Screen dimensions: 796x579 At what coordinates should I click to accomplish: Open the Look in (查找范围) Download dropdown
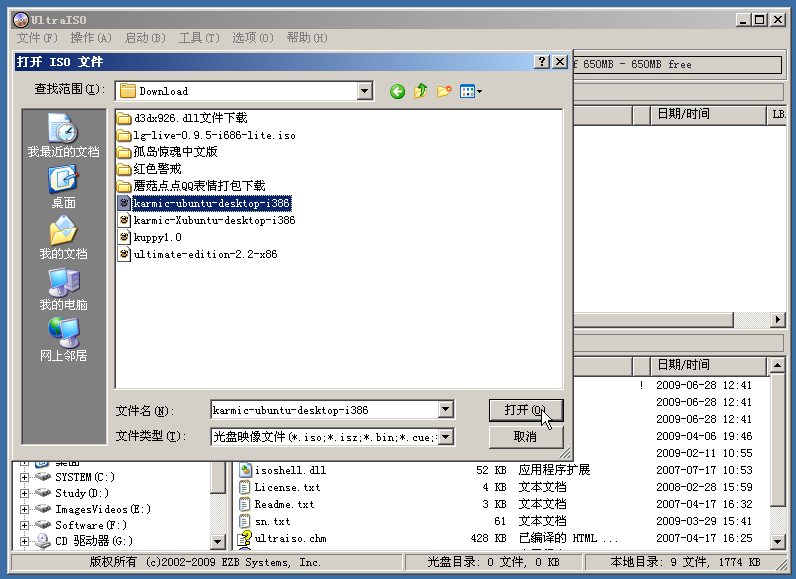tap(364, 91)
